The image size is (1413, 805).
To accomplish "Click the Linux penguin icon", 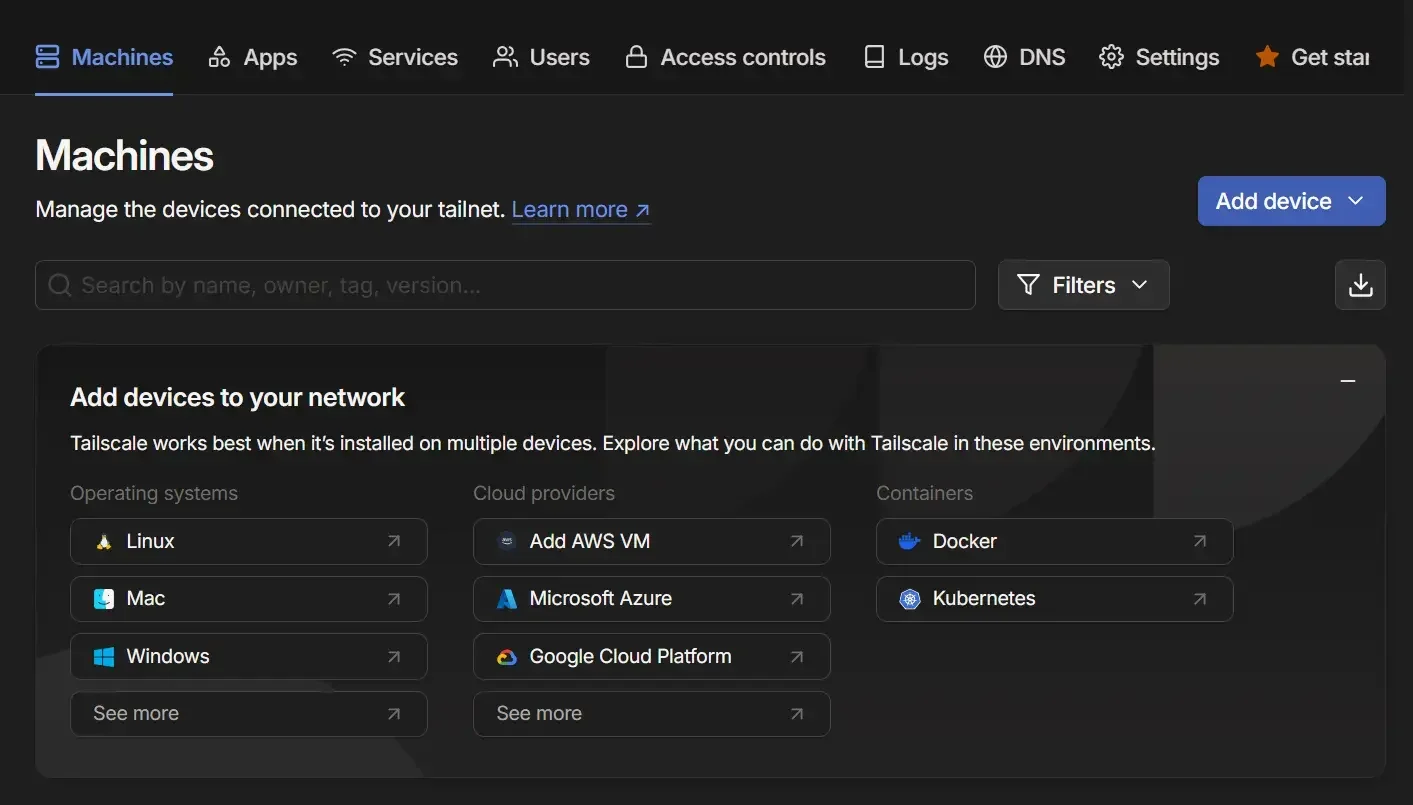I will tap(103, 541).
